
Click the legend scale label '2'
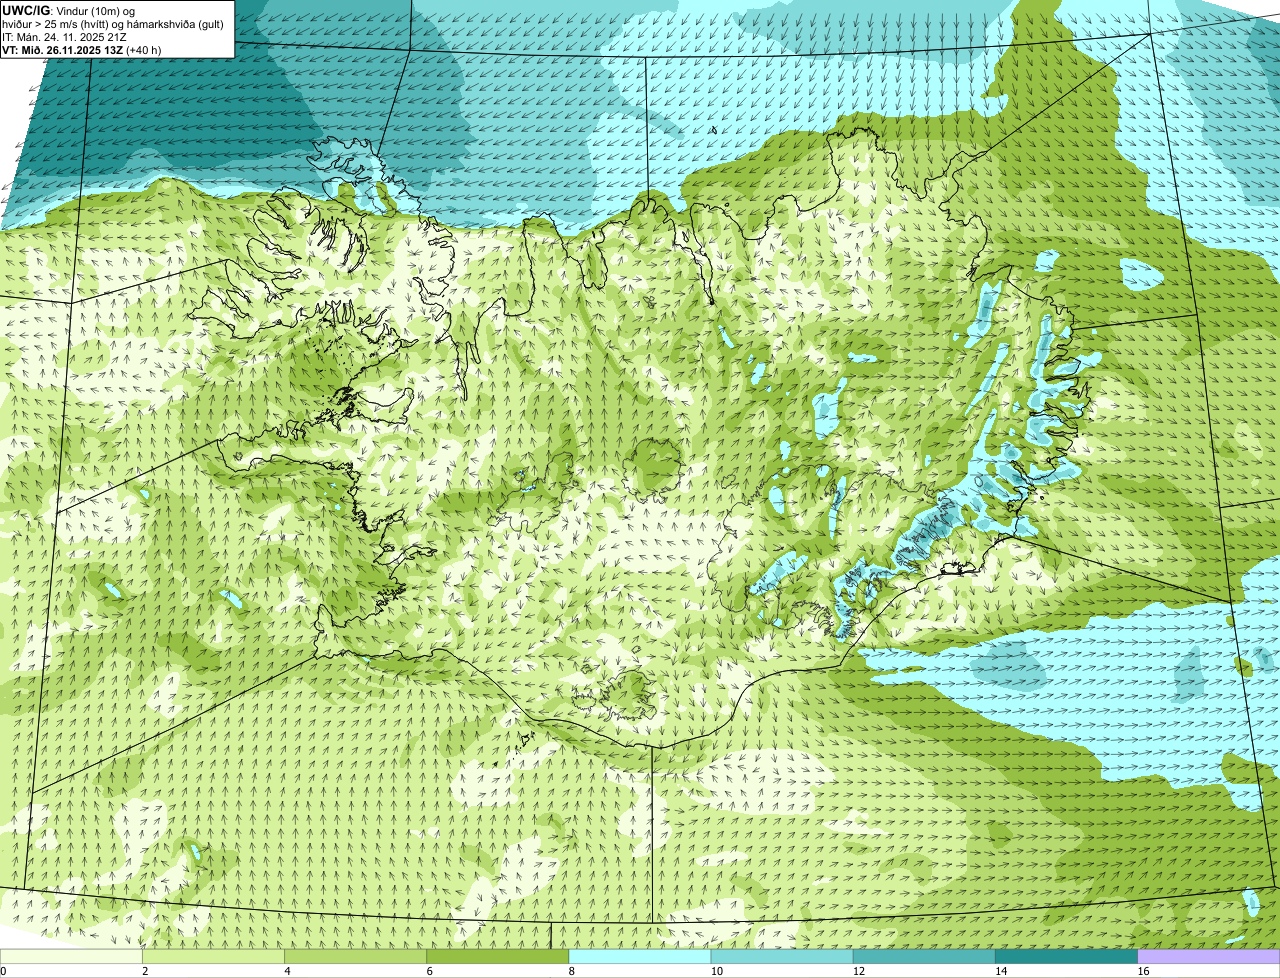(x=146, y=971)
